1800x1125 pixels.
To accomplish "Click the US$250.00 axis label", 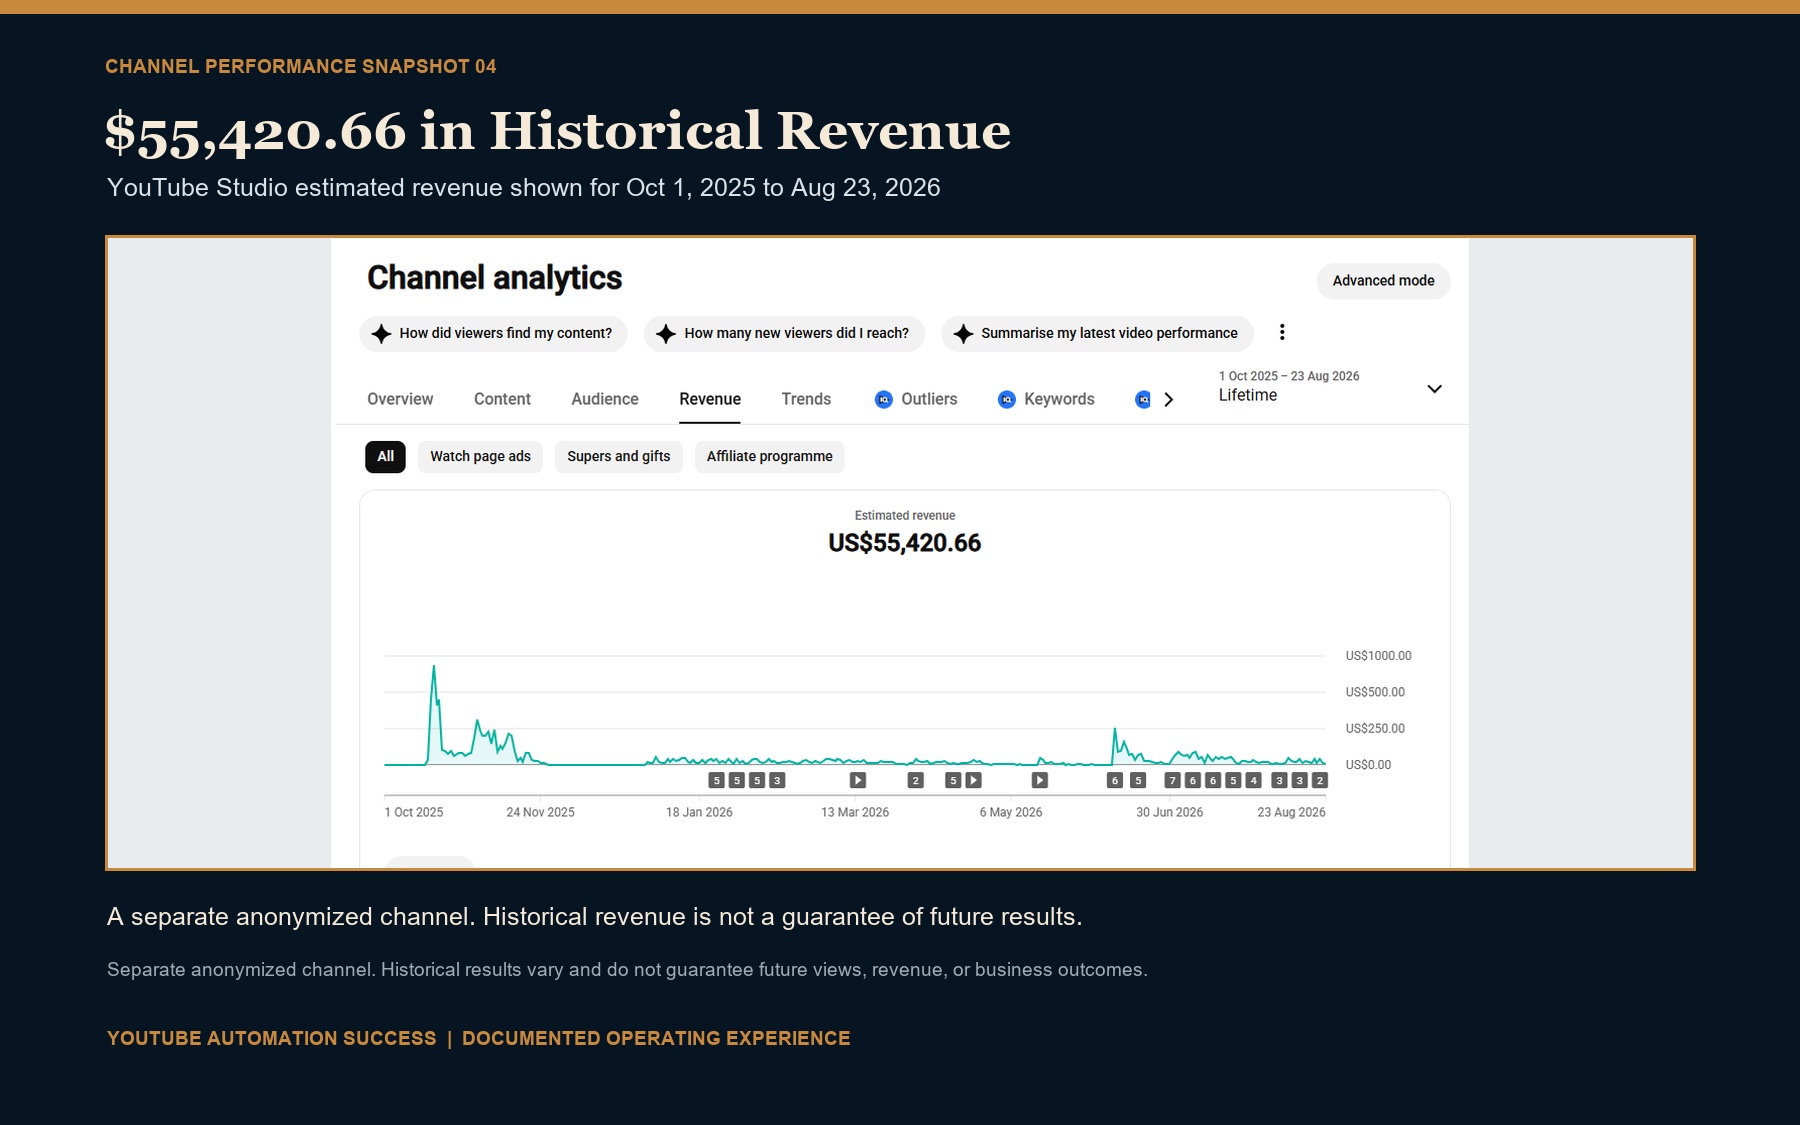I will (1375, 729).
